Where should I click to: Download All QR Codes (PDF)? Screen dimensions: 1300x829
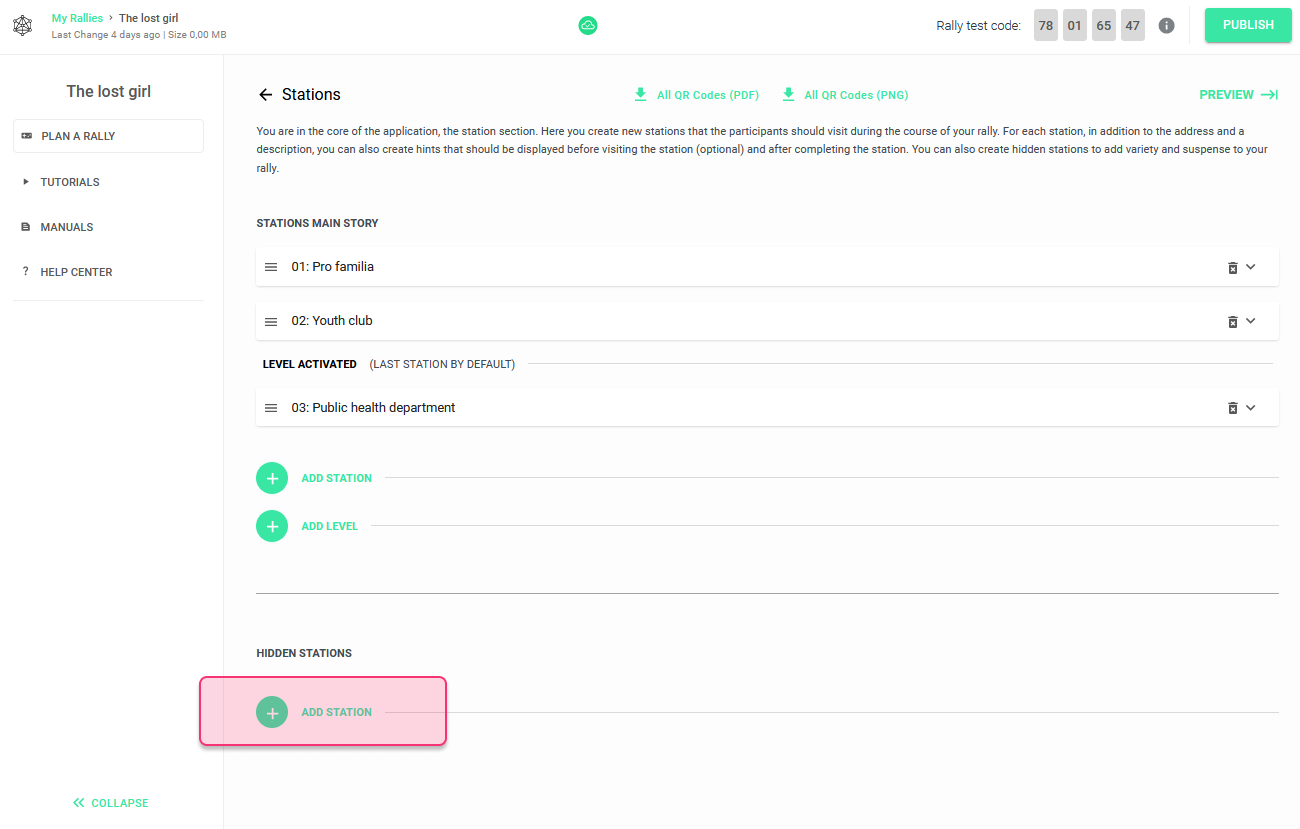(697, 95)
